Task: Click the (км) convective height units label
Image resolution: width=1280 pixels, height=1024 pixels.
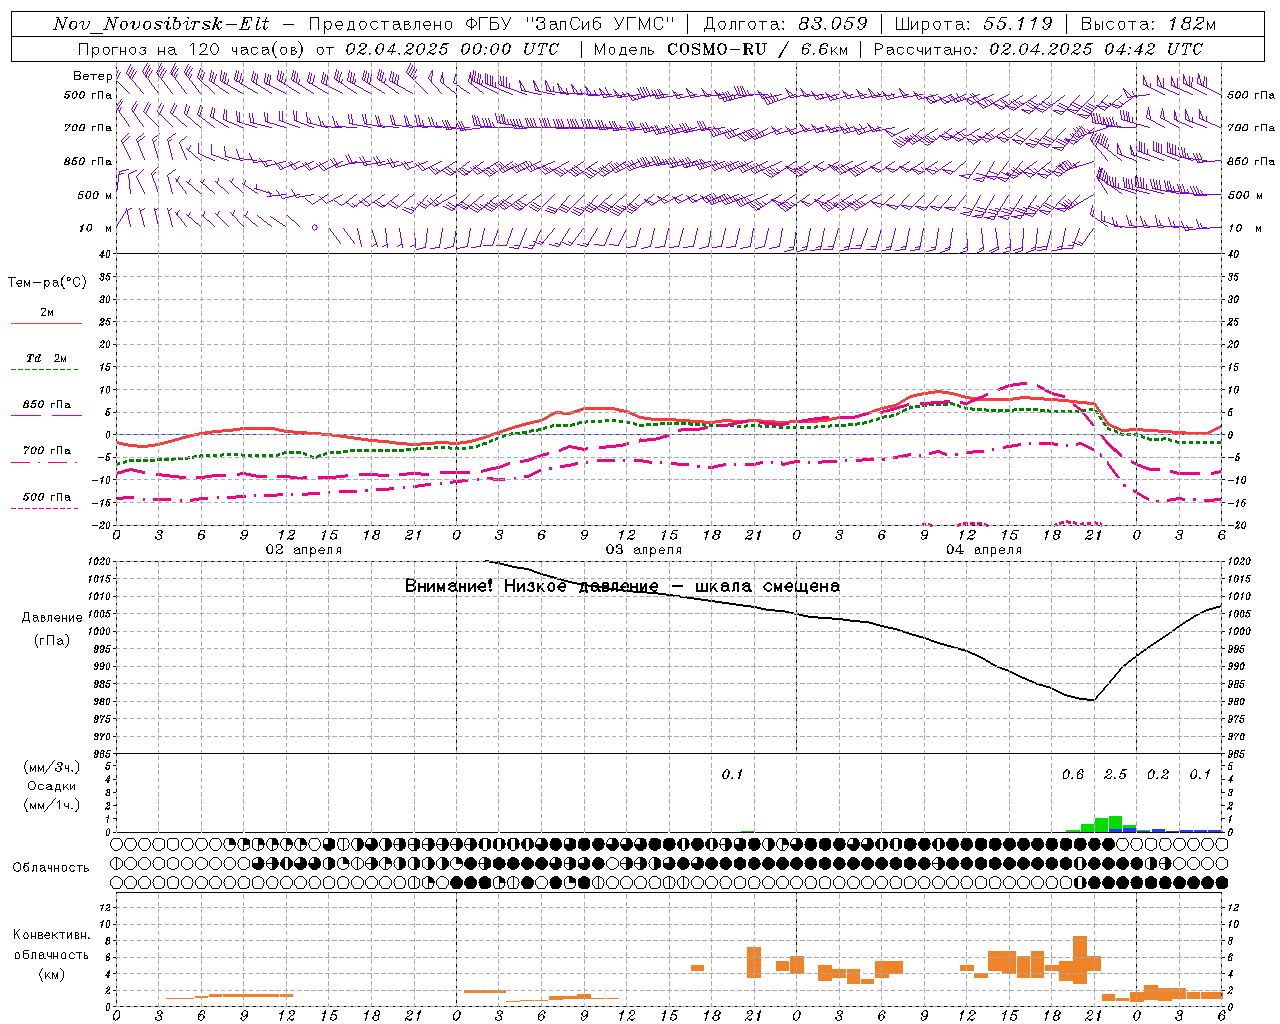Action: tap(51, 974)
